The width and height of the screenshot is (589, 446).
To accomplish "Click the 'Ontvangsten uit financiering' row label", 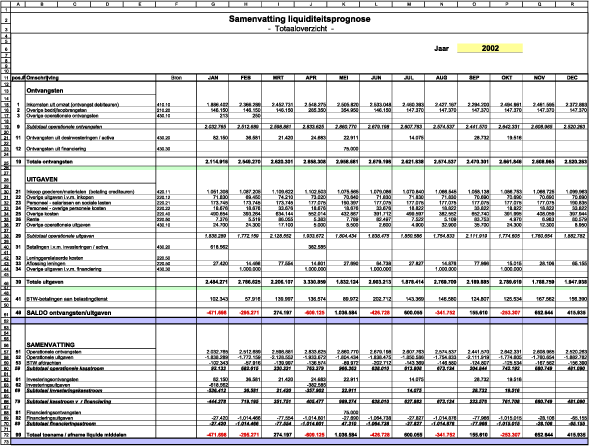I will (x=56, y=149).
